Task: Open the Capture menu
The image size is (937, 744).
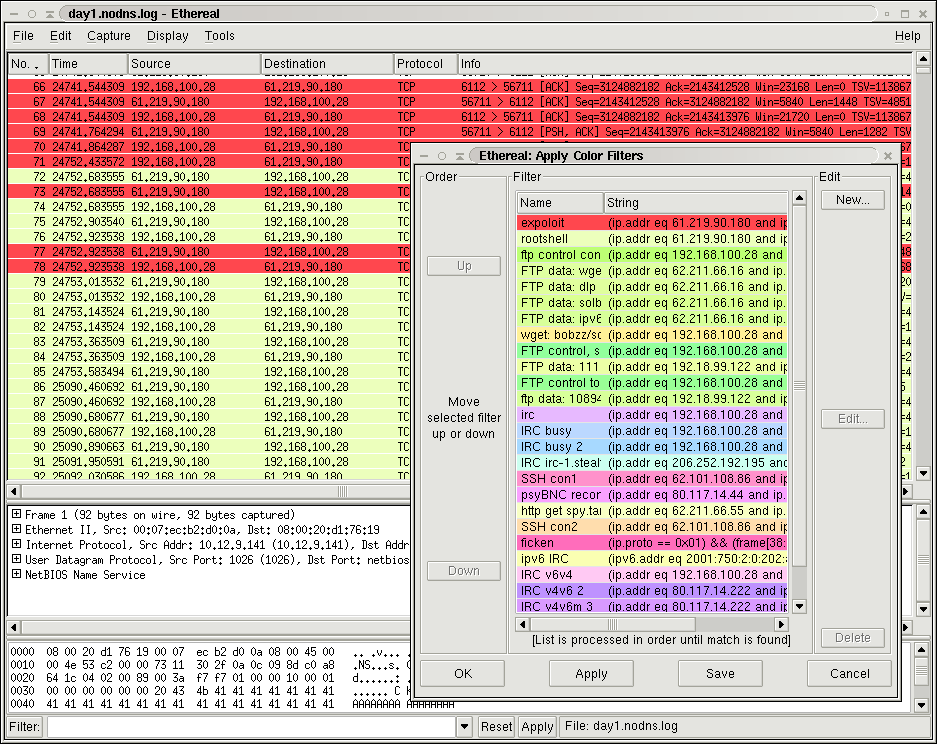Action: [x=109, y=36]
